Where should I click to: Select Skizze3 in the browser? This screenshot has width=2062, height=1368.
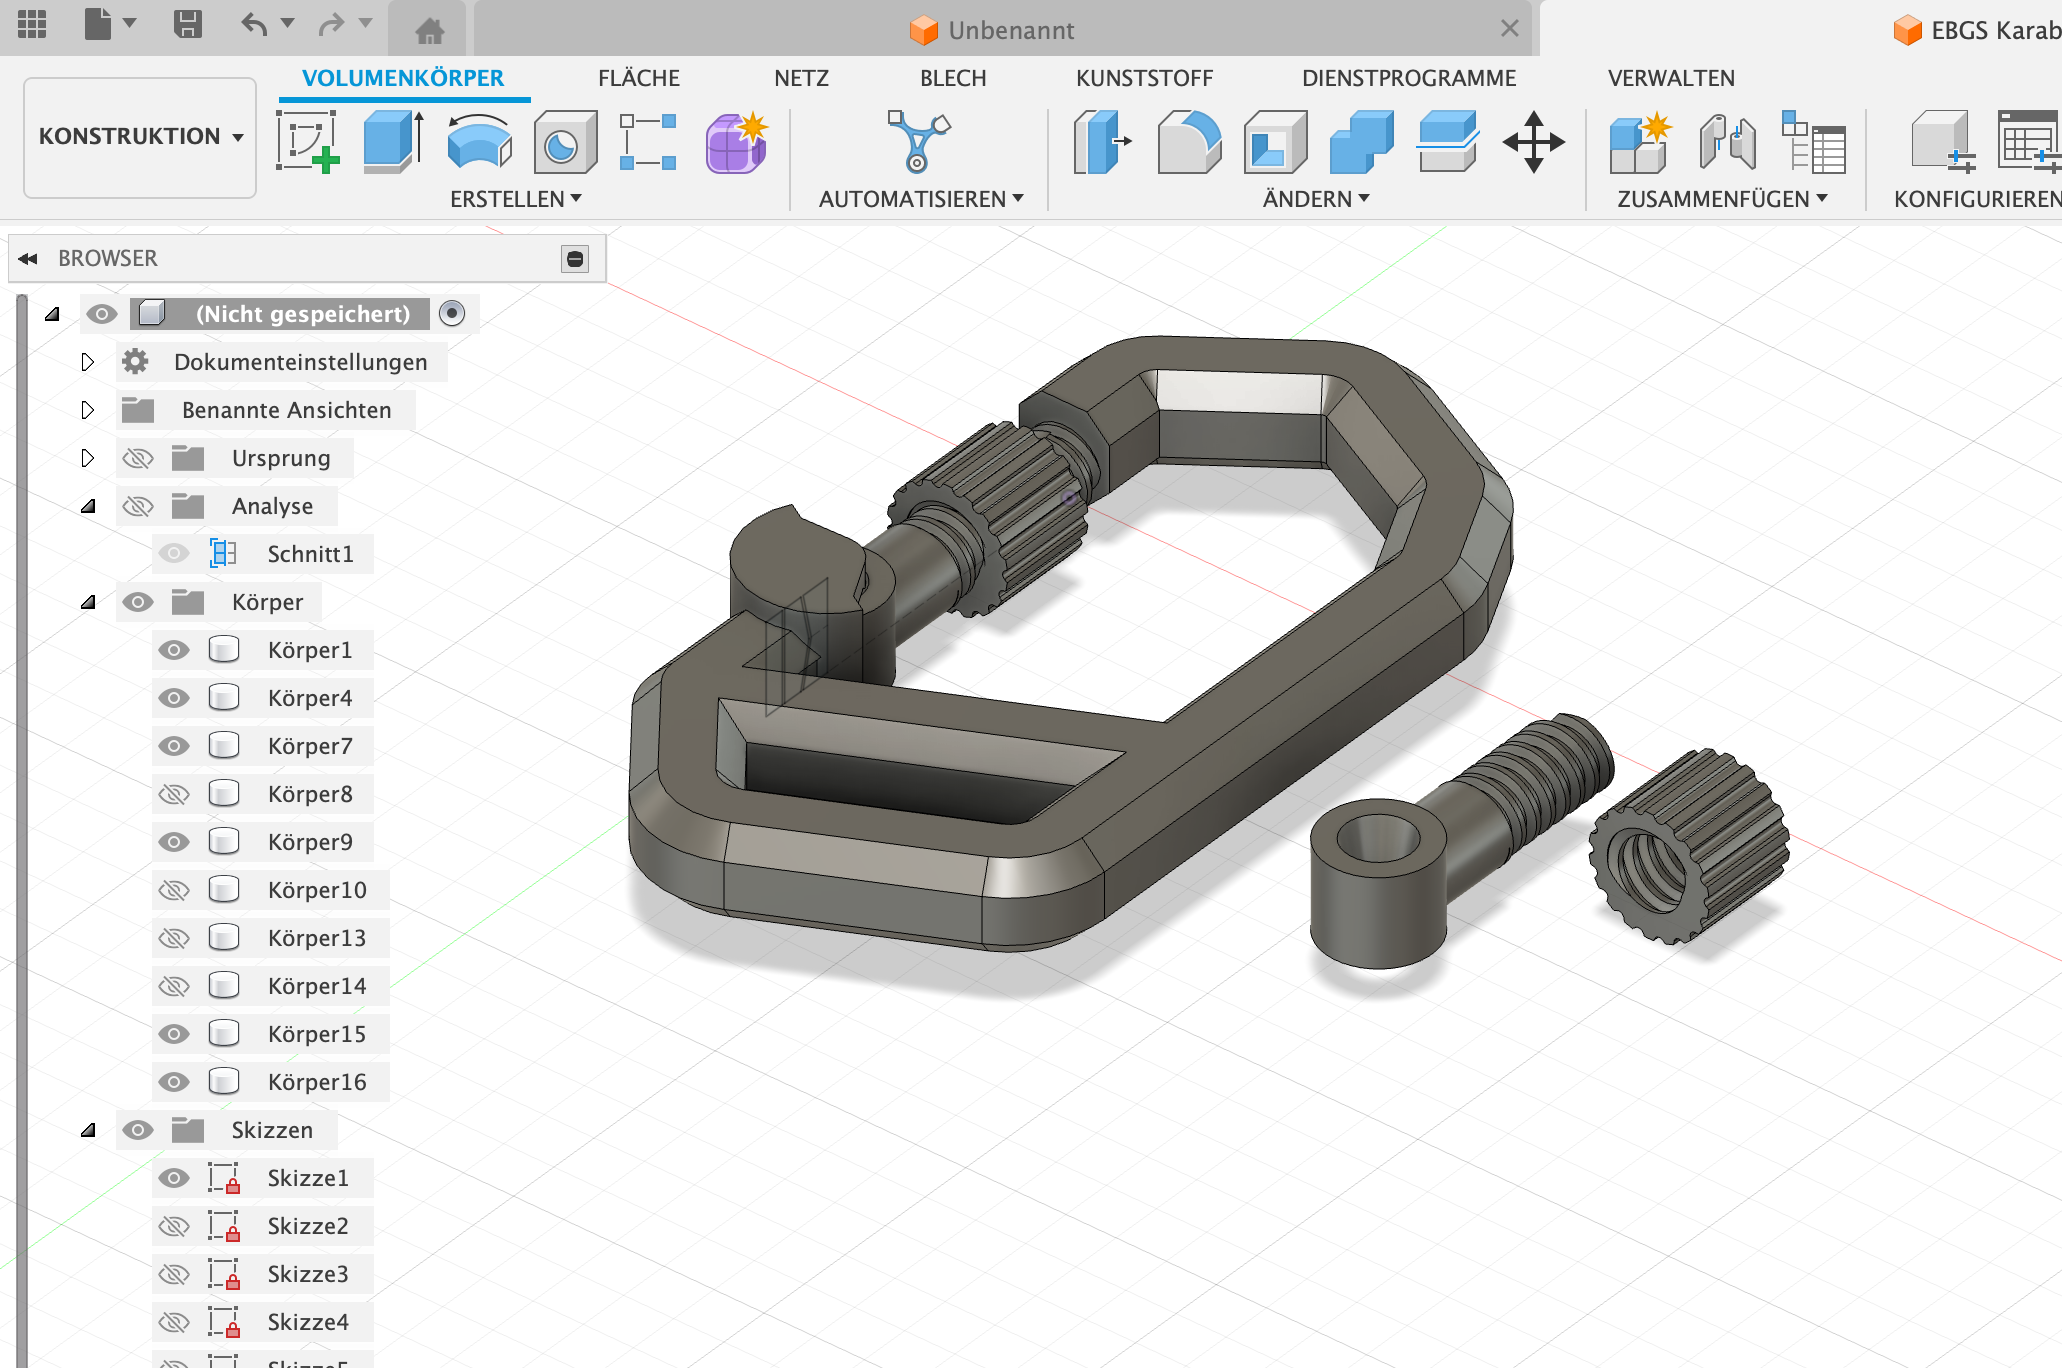(x=308, y=1274)
